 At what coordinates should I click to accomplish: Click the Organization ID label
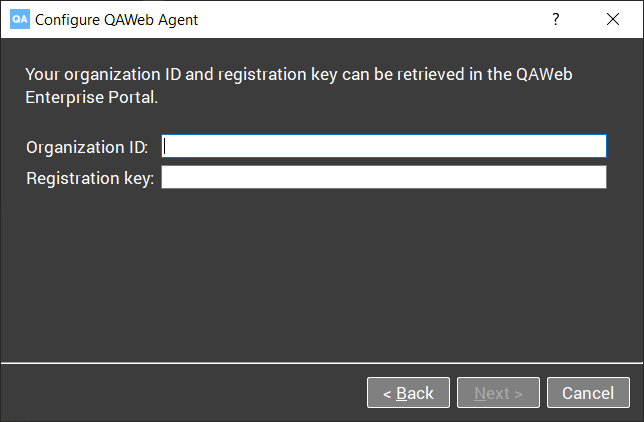coord(87,147)
